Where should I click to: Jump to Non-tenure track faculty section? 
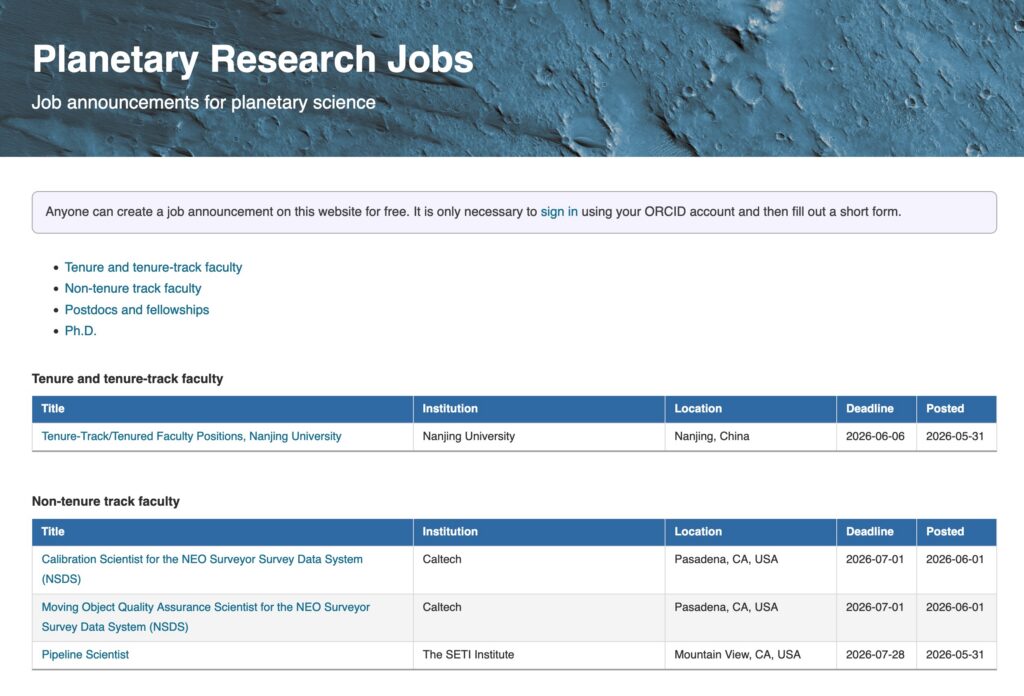(x=133, y=288)
